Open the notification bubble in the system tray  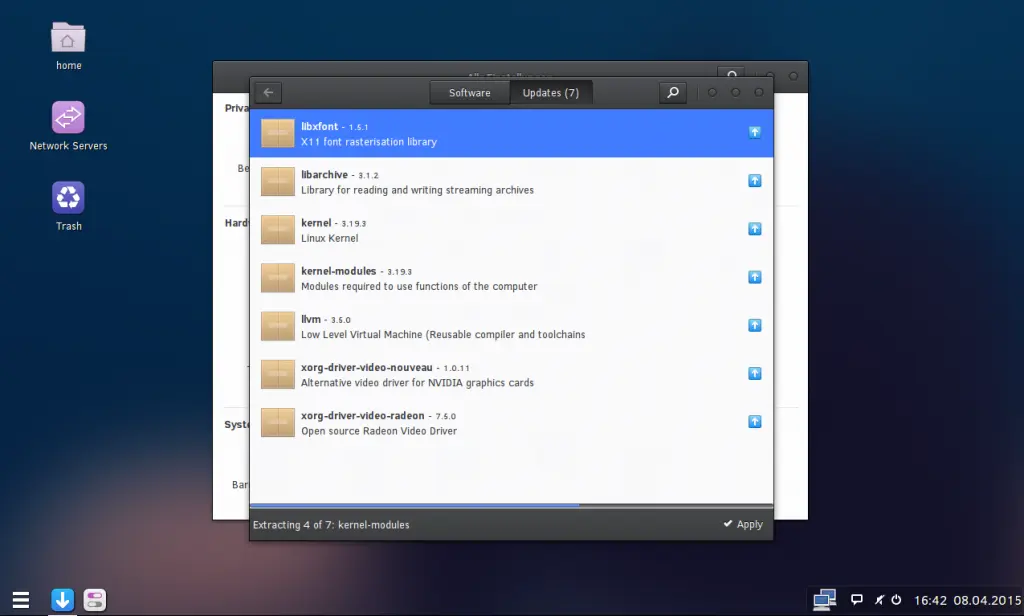tap(857, 598)
